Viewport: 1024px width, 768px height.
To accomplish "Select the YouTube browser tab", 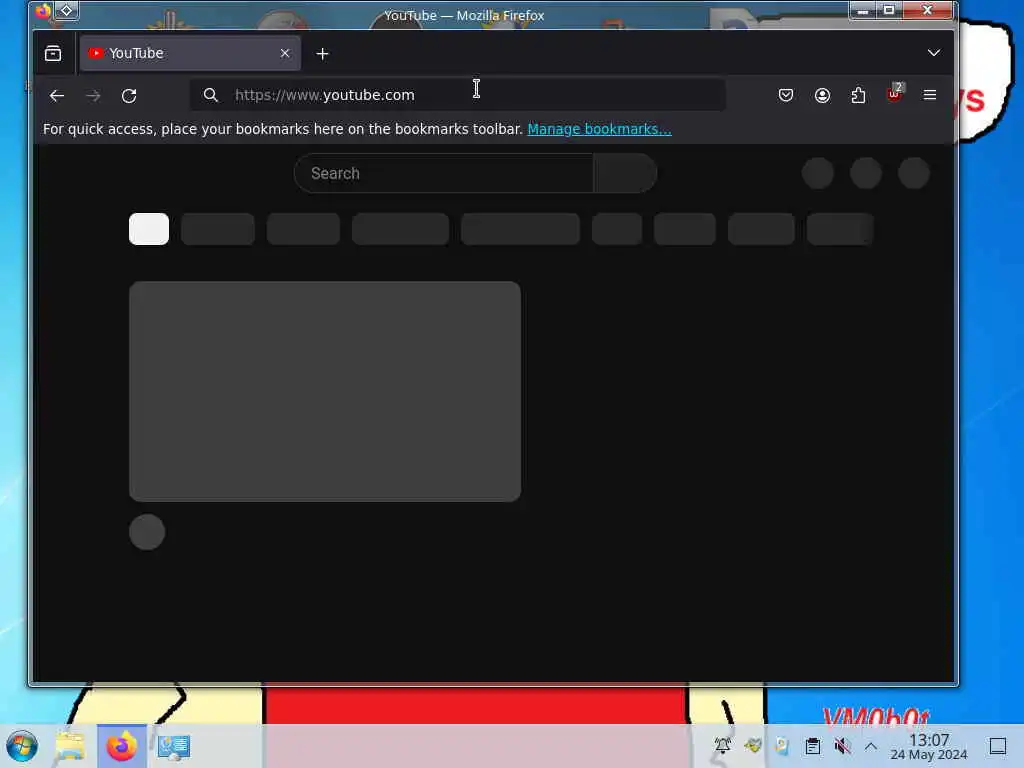I will pos(190,53).
